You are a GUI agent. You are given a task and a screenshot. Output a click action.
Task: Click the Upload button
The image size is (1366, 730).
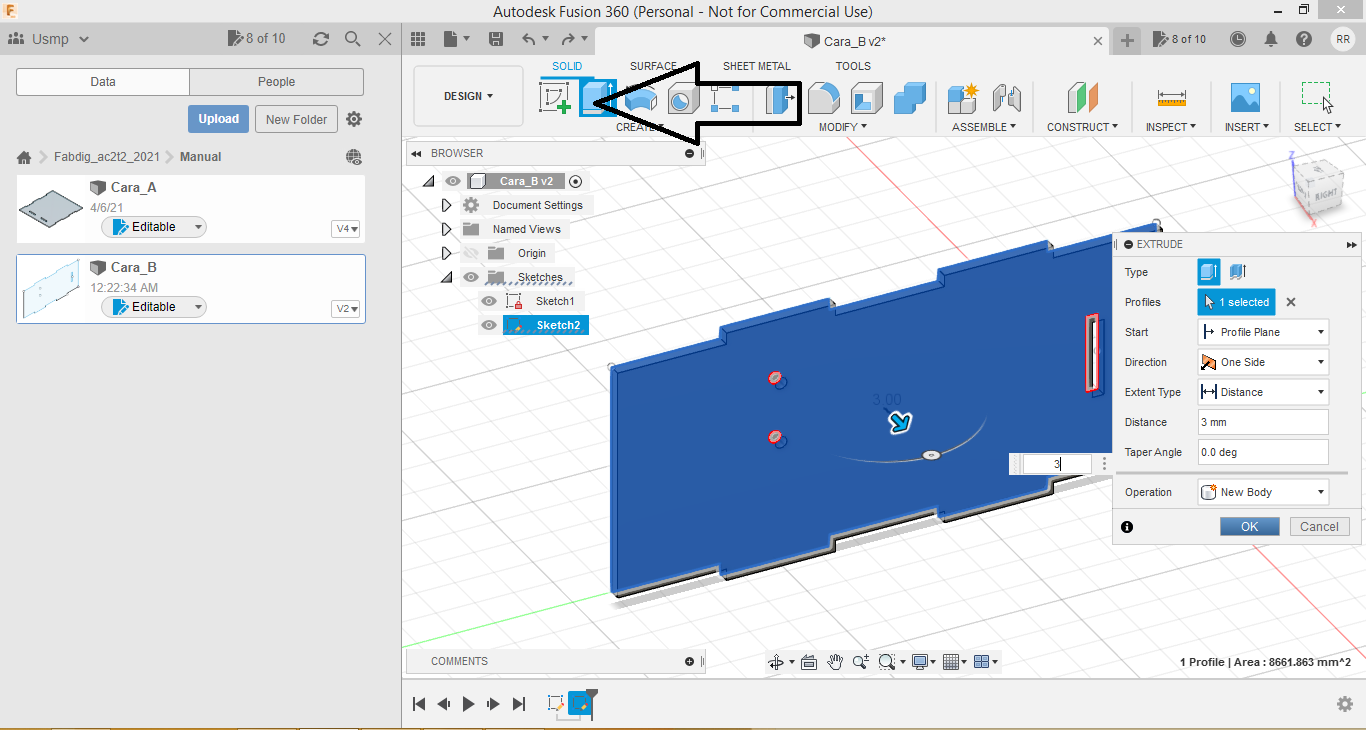click(x=218, y=119)
